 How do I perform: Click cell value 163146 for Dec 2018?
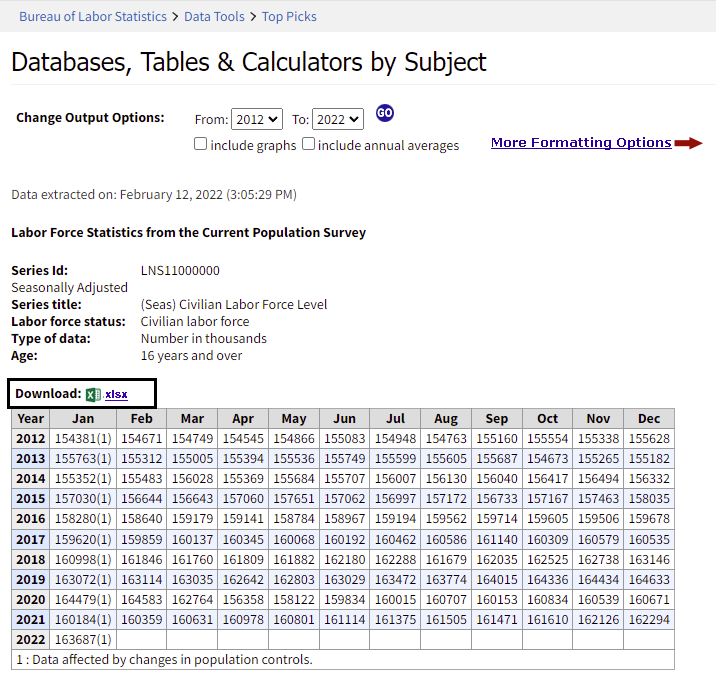[649, 560]
